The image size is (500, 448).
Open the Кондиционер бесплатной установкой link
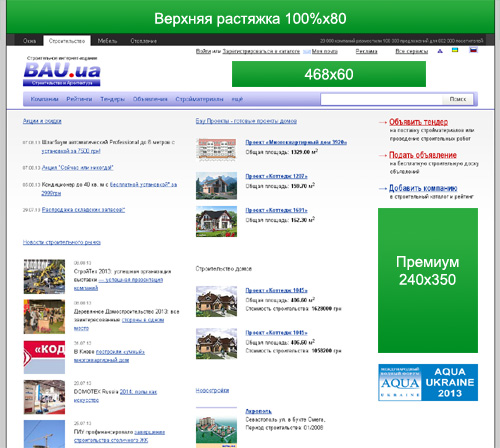coord(143,185)
